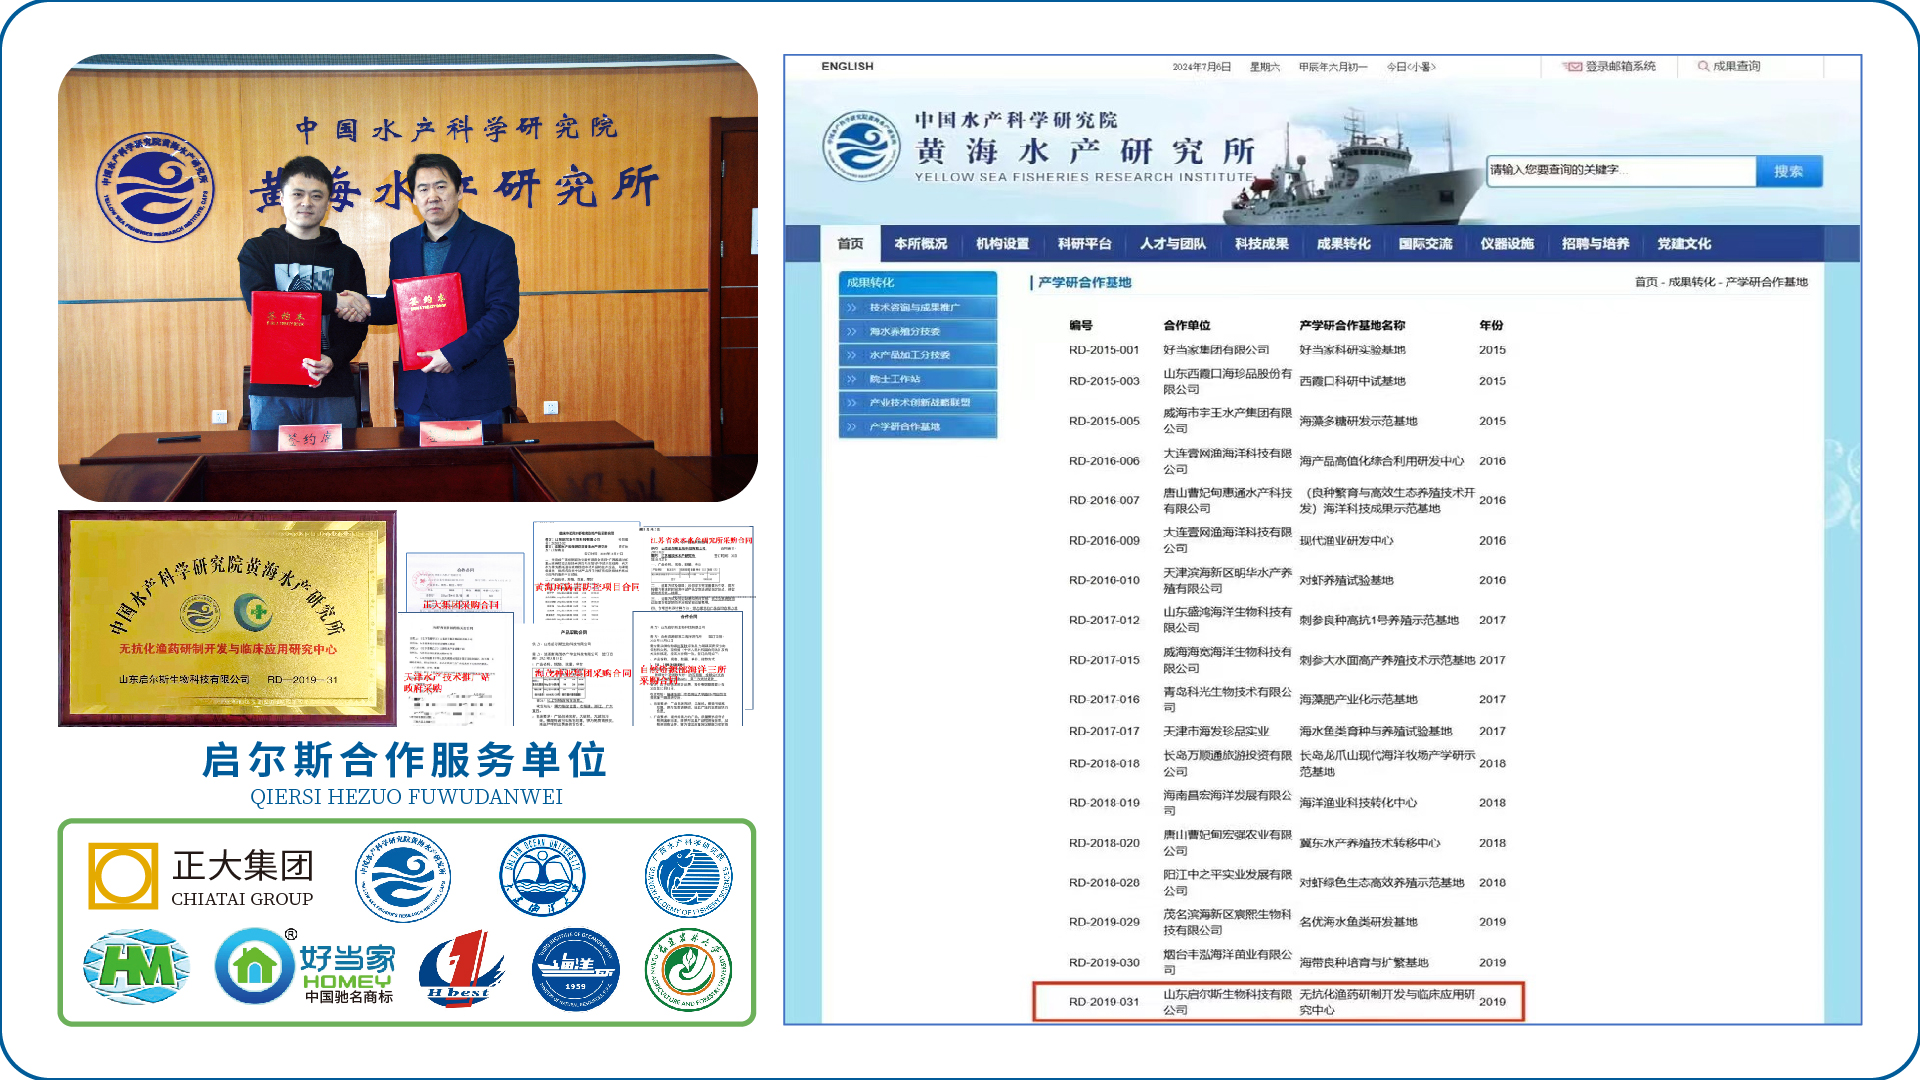Click the Yellow Sea institute logo in partner box
The width and height of the screenshot is (1920, 1080).
[x=403, y=876]
